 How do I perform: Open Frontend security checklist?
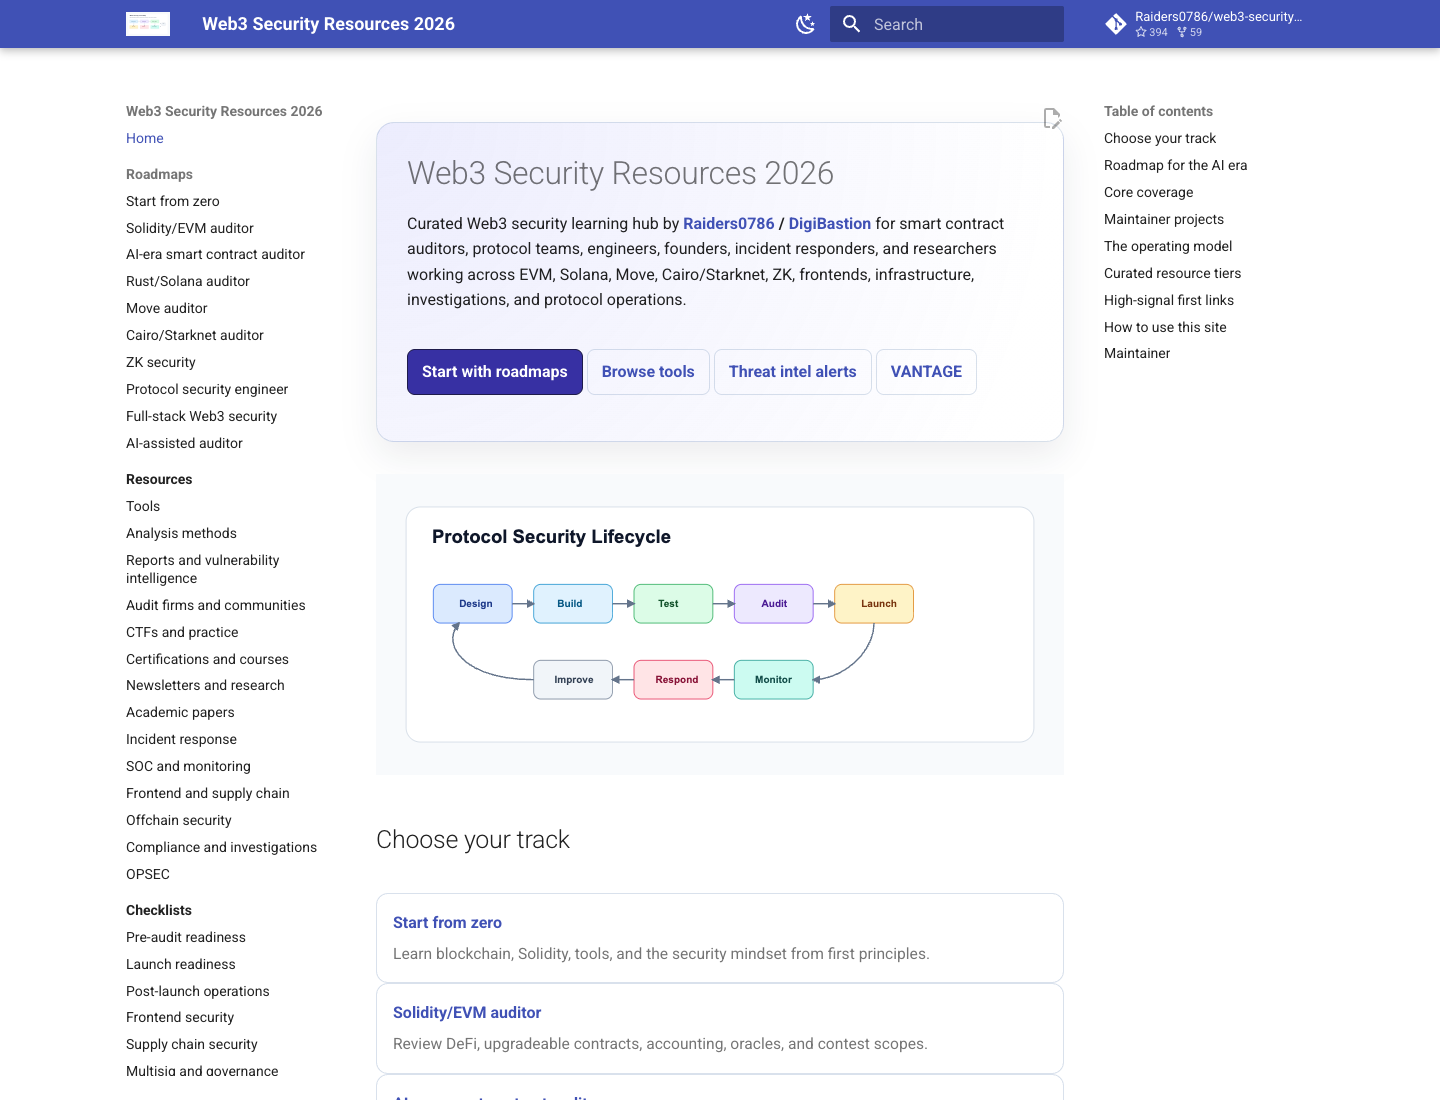click(180, 1017)
